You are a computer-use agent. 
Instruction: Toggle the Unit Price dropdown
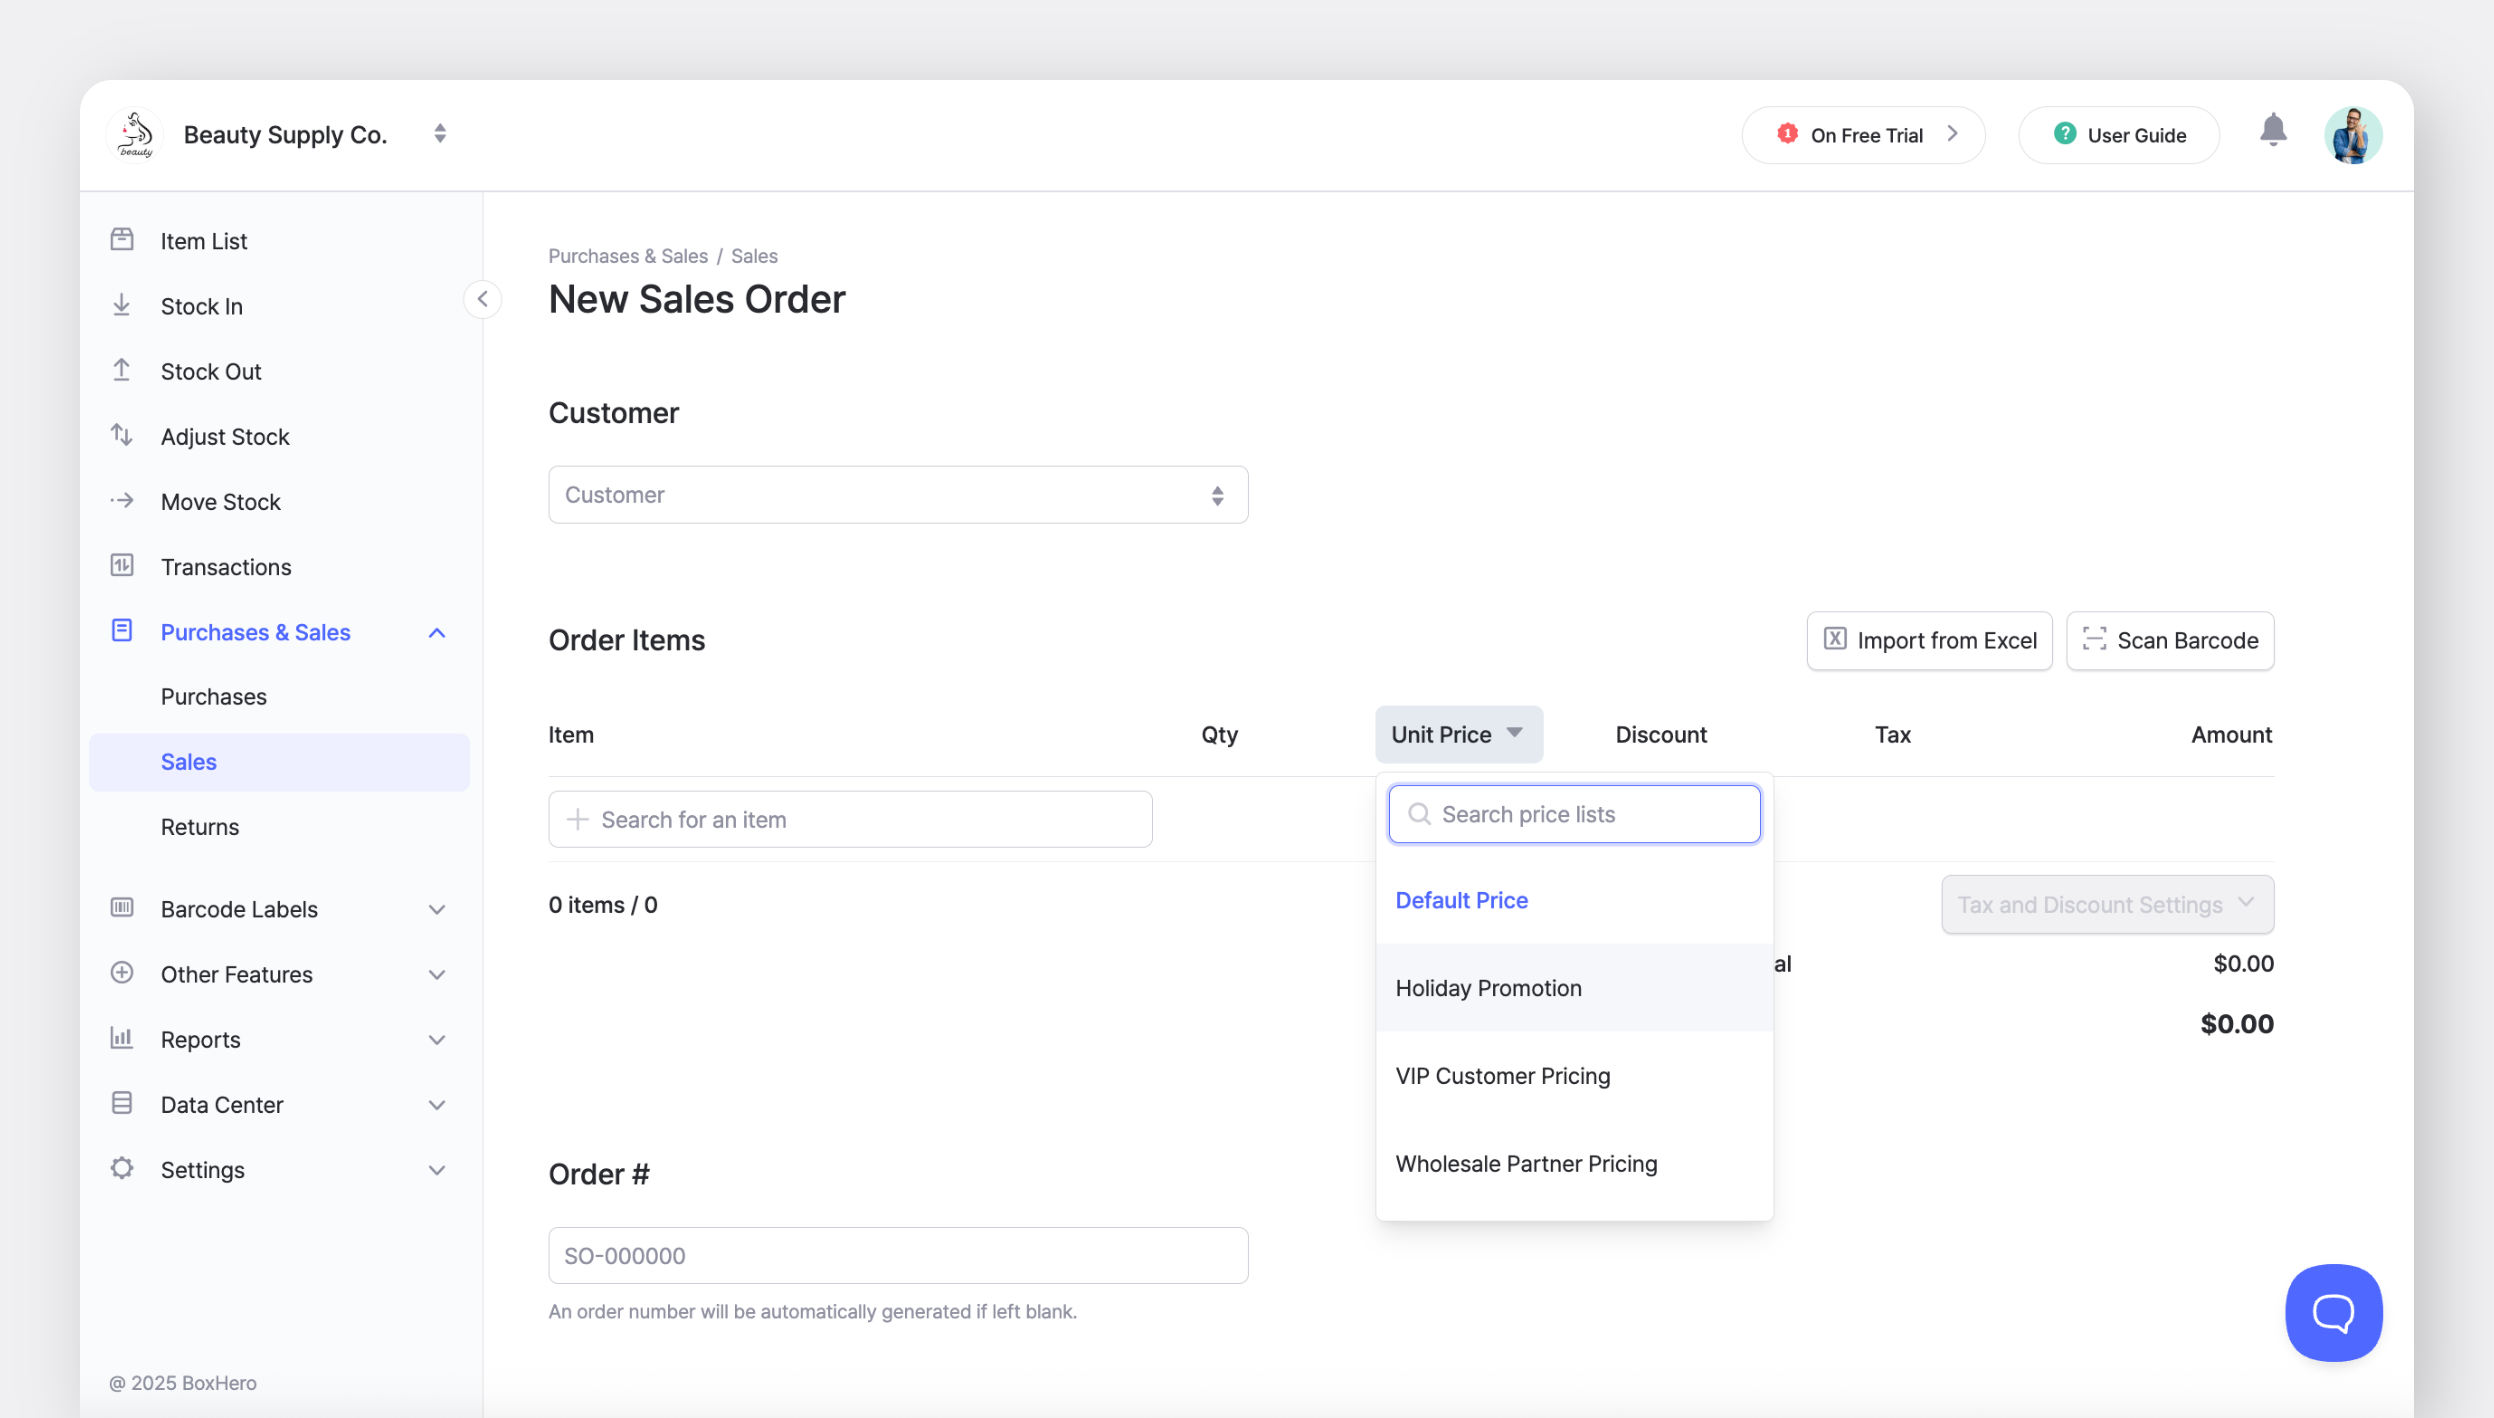pyautogui.click(x=1458, y=735)
